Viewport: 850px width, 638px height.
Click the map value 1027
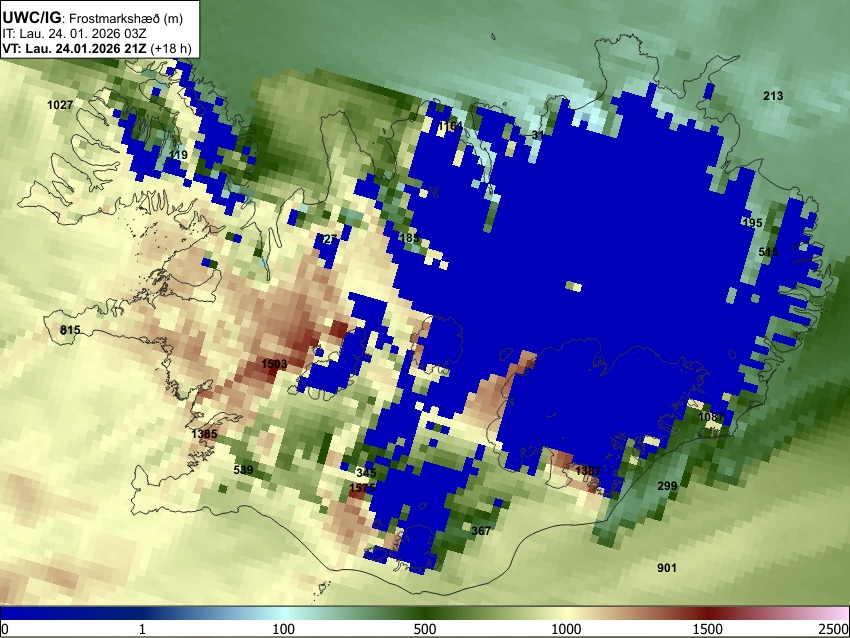pyautogui.click(x=60, y=105)
